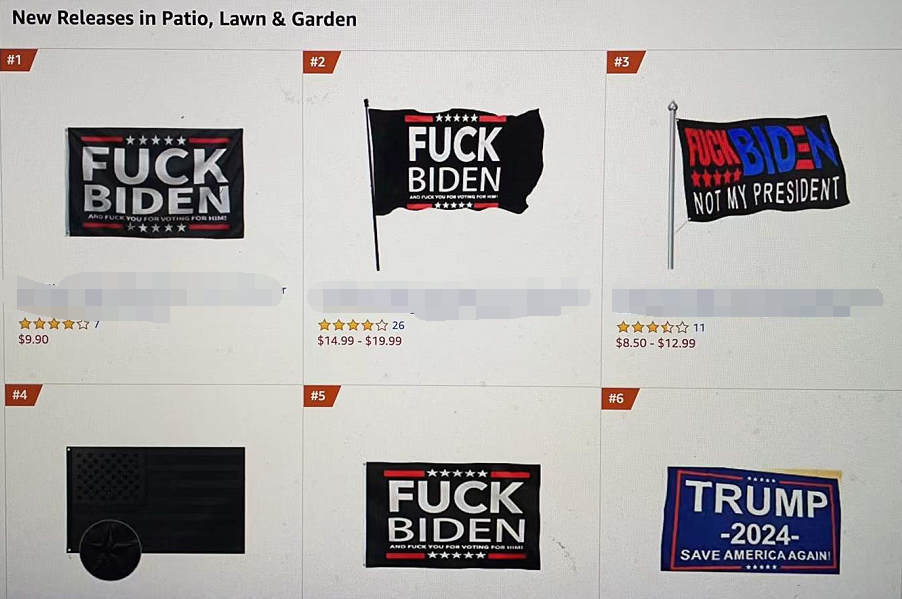Open the star rating of the #1 product
This screenshot has width=902, height=599.
54,324
